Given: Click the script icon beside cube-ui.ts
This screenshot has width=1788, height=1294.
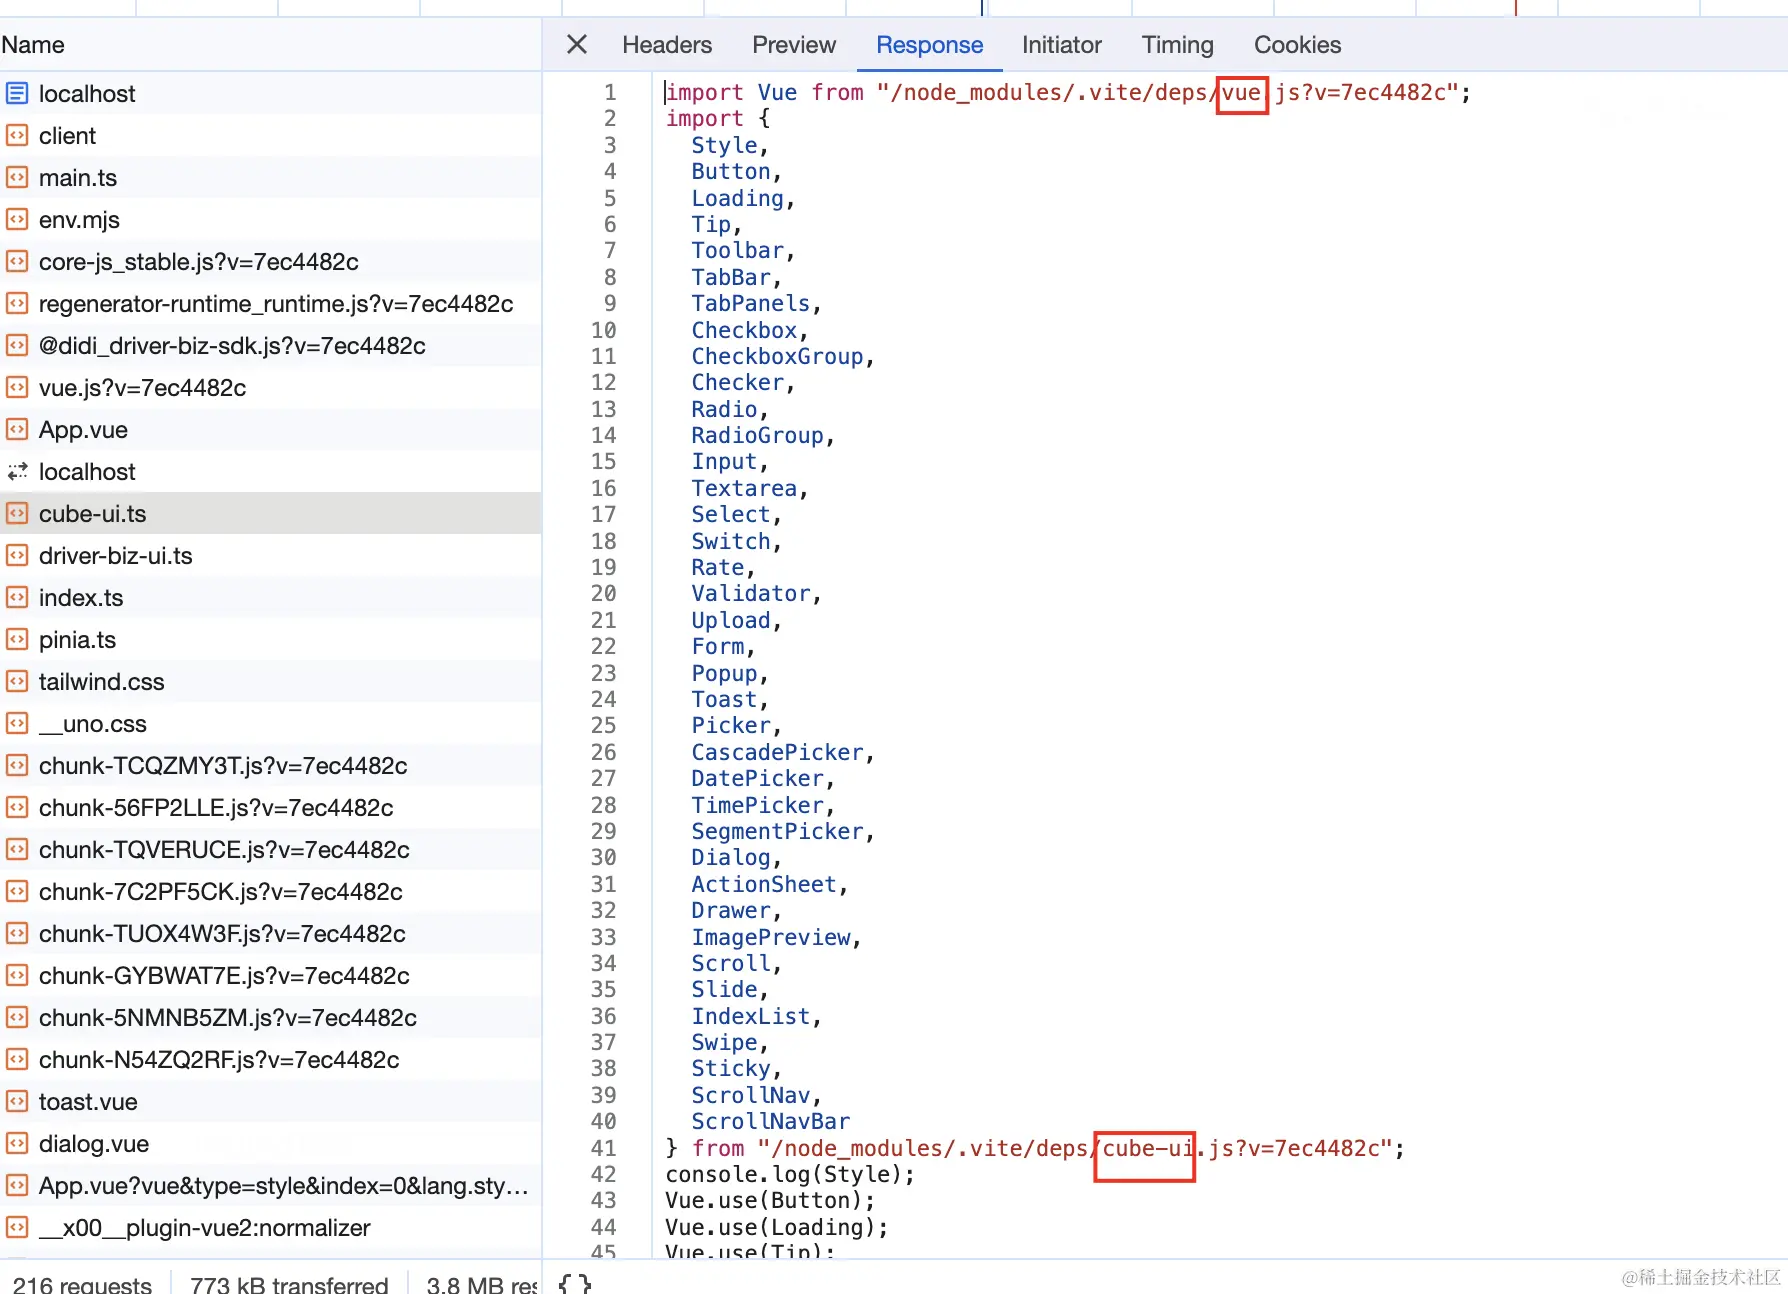Looking at the screenshot, I should tap(17, 514).
